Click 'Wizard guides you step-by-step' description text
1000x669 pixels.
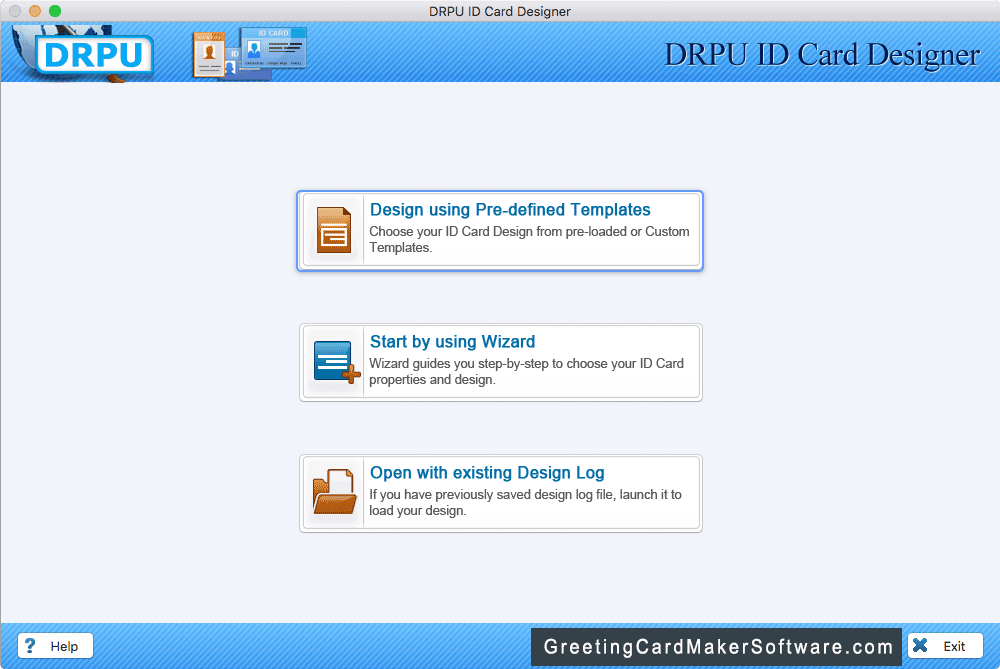526,371
